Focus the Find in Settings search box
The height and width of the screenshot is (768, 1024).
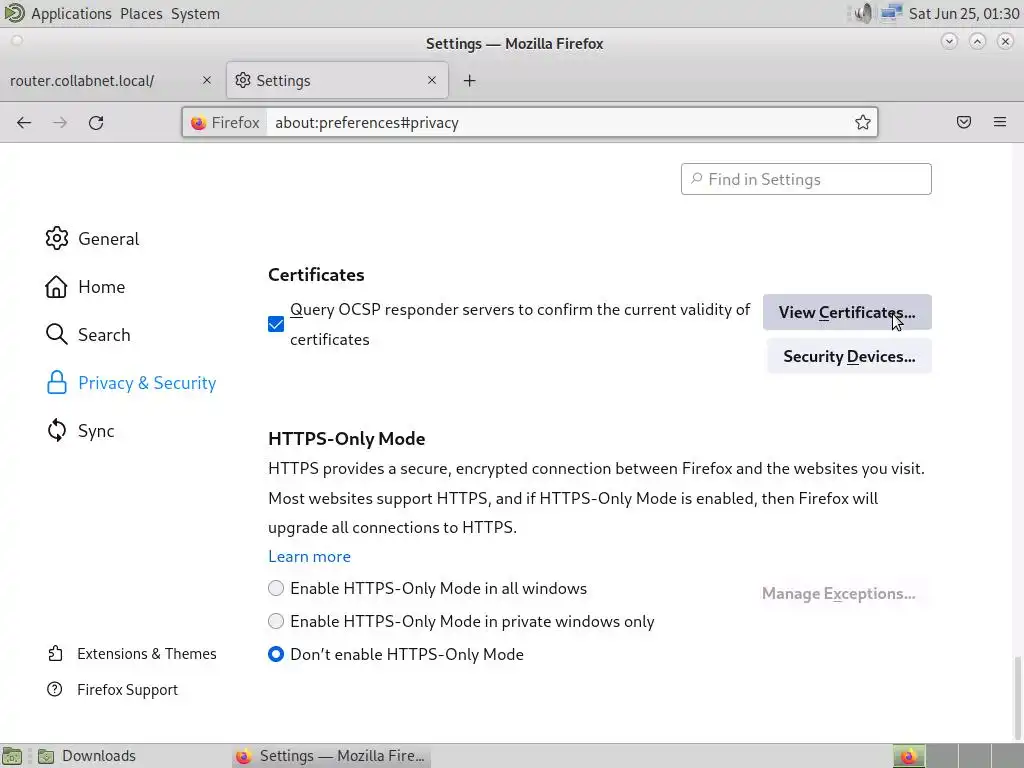coord(806,179)
